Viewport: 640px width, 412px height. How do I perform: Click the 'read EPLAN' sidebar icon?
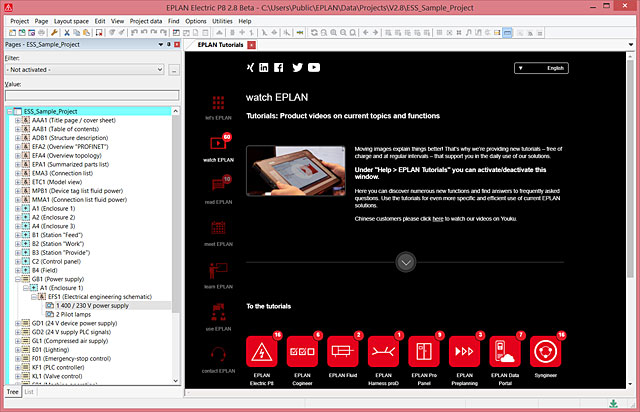[218, 187]
